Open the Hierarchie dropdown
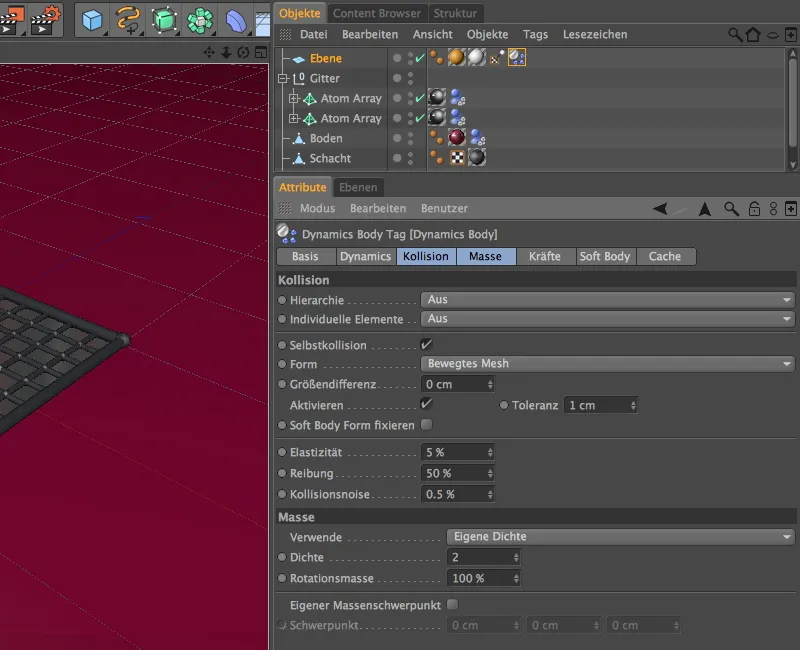Viewport: 800px width, 650px height. 607,299
